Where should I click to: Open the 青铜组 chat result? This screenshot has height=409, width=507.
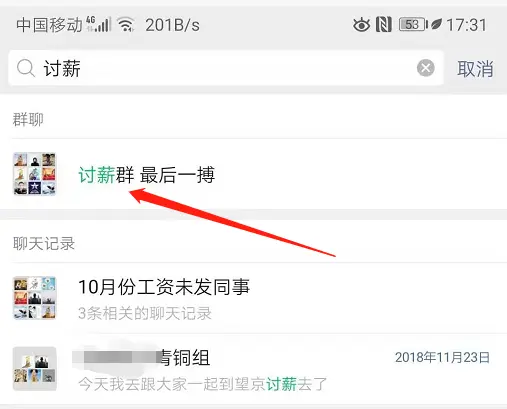(253, 370)
